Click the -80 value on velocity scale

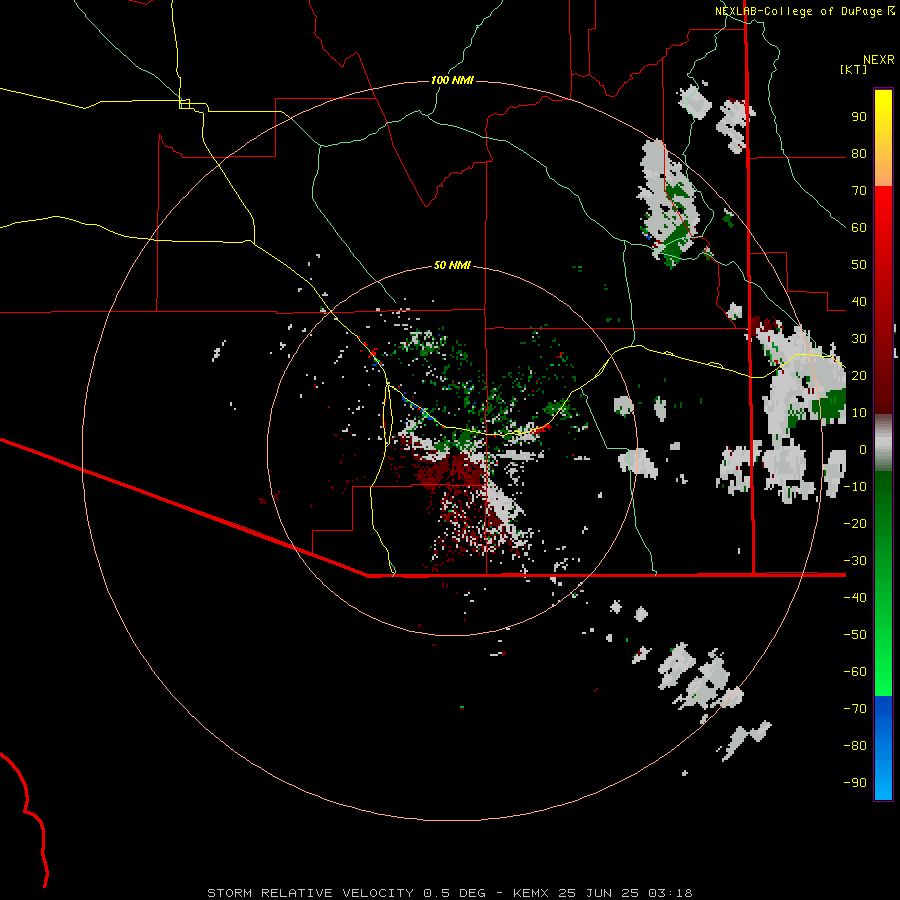(855, 746)
